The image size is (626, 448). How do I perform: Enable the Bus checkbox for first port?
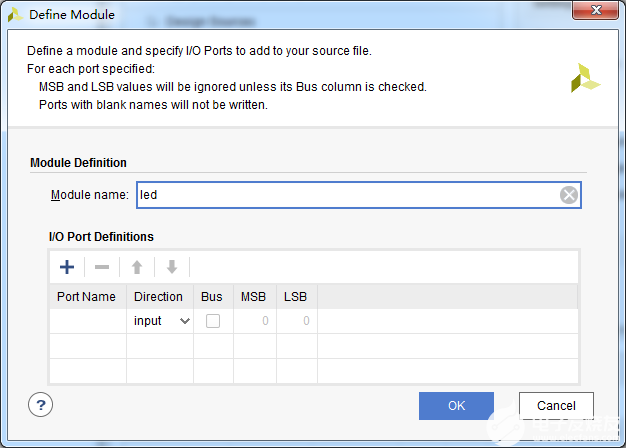click(212, 321)
